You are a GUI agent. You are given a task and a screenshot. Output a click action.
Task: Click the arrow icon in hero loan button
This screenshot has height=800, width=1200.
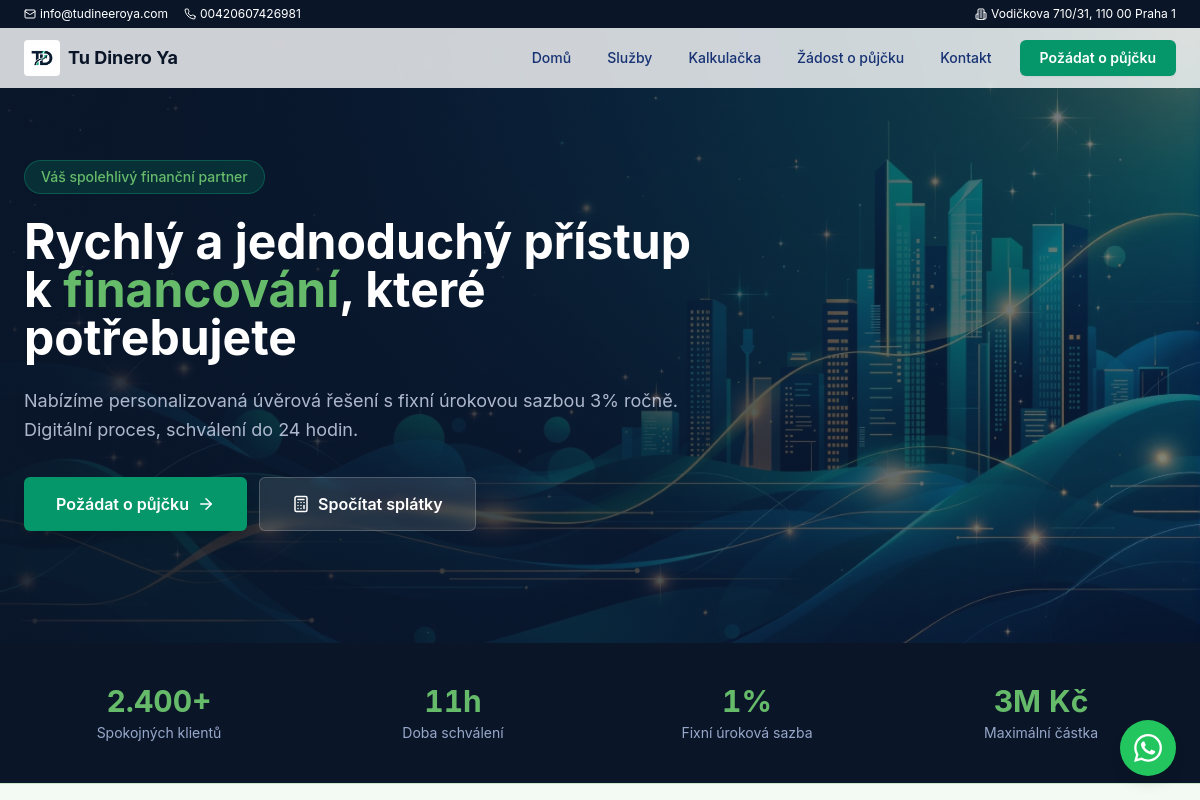point(207,504)
